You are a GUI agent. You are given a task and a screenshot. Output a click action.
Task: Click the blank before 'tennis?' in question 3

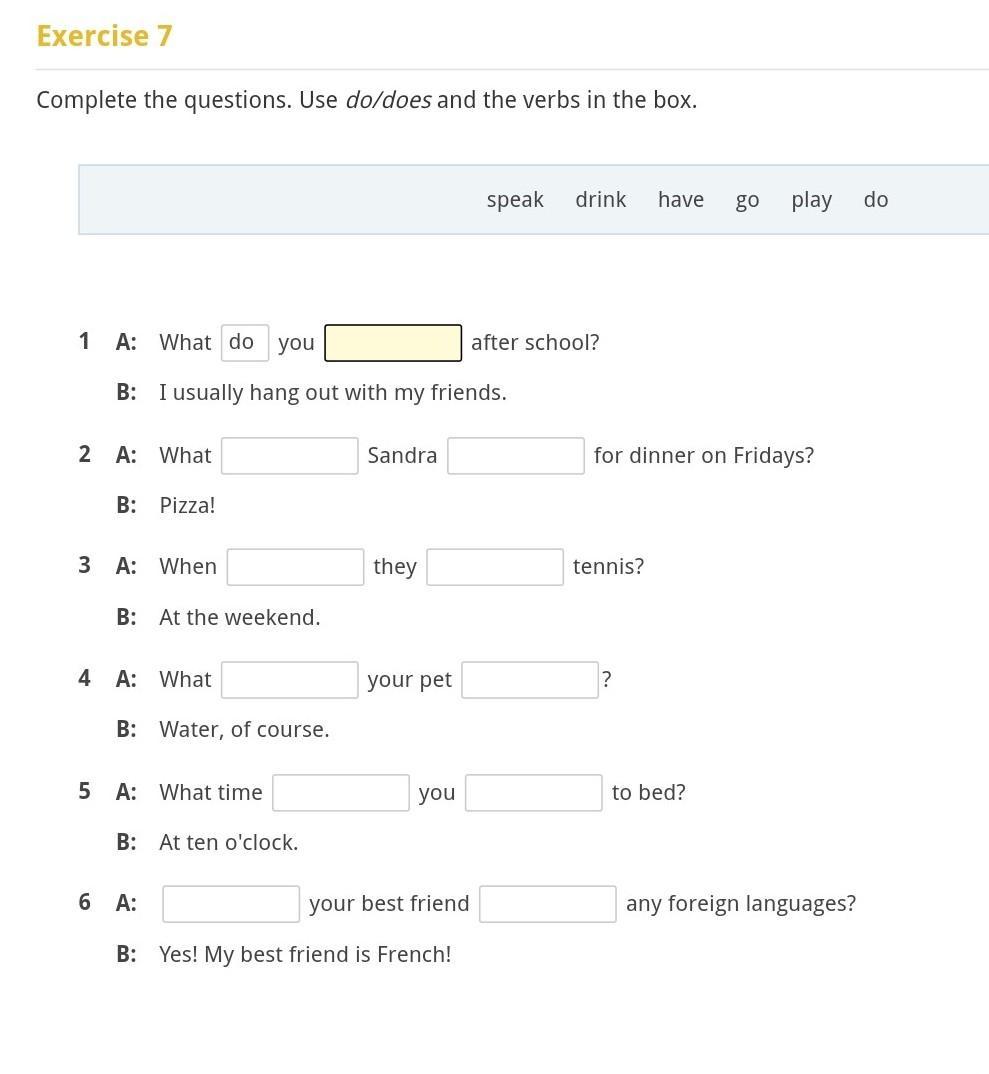point(494,566)
